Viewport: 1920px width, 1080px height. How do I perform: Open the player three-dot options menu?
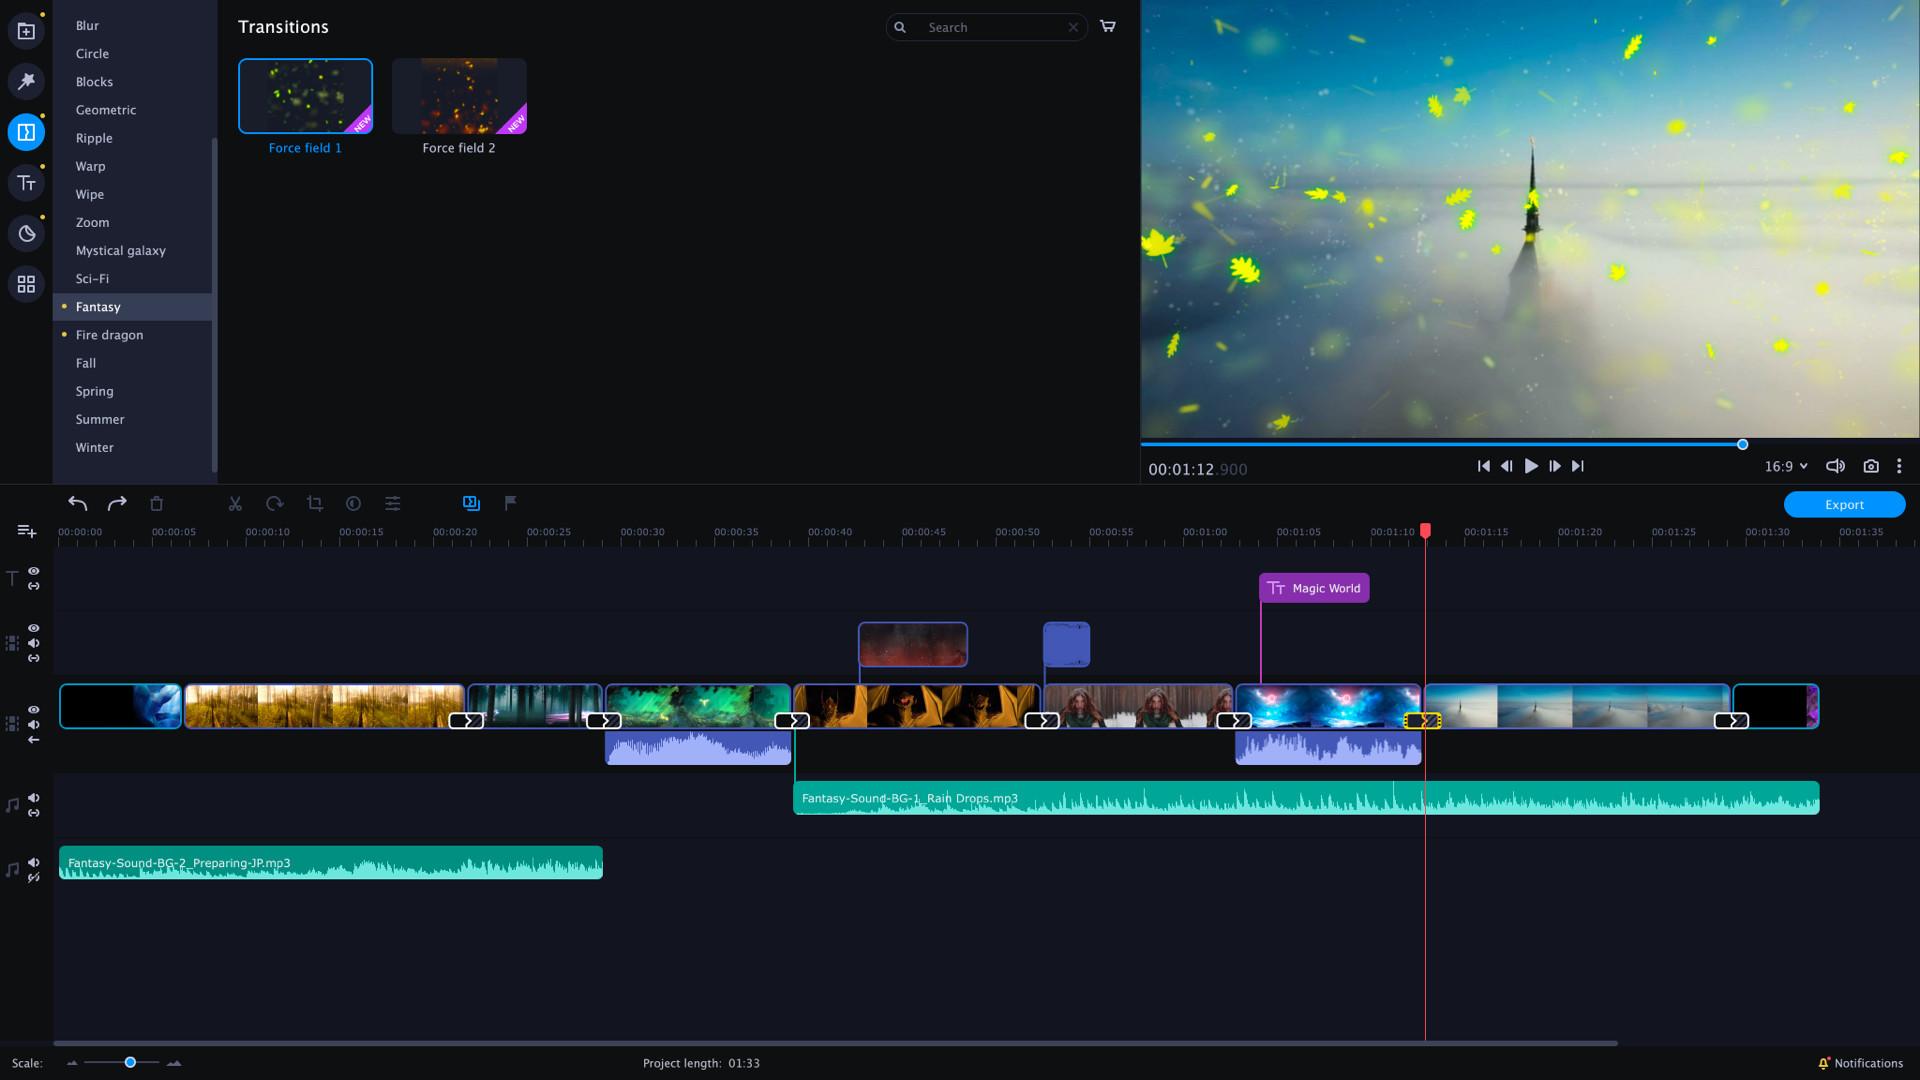click(1899, 466)
